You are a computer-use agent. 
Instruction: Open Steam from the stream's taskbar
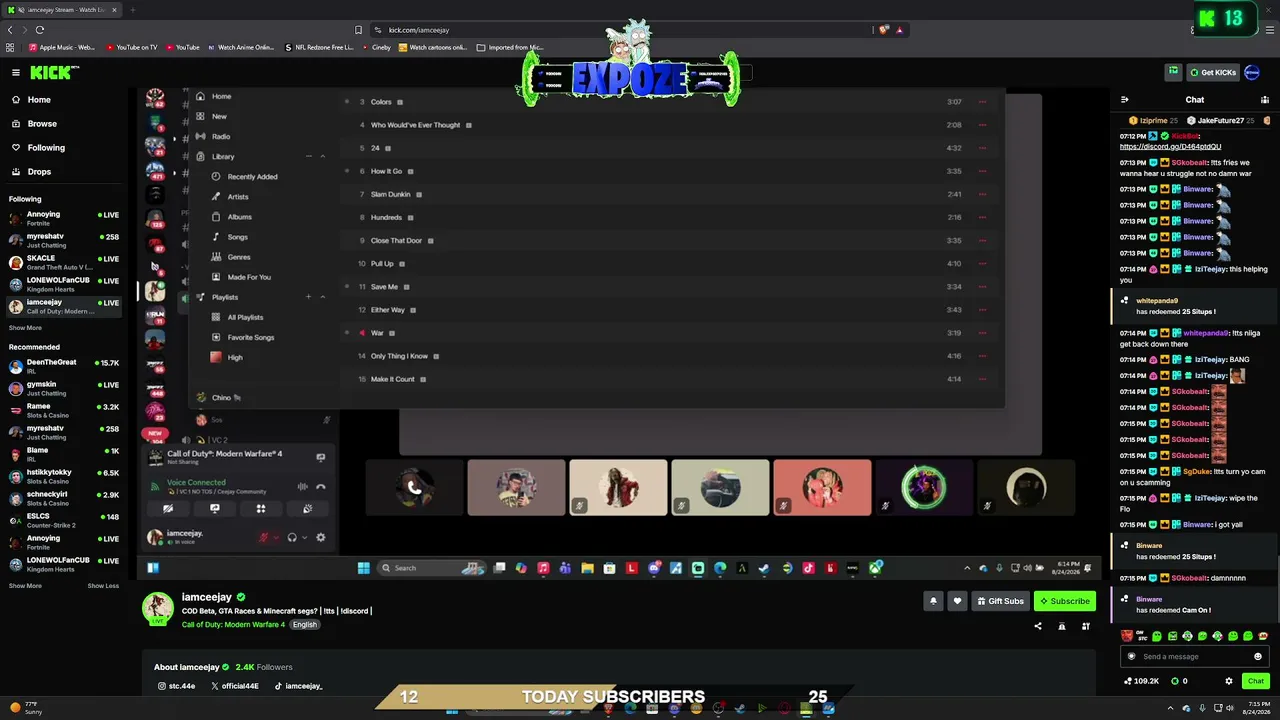click(x=764, y=568)
